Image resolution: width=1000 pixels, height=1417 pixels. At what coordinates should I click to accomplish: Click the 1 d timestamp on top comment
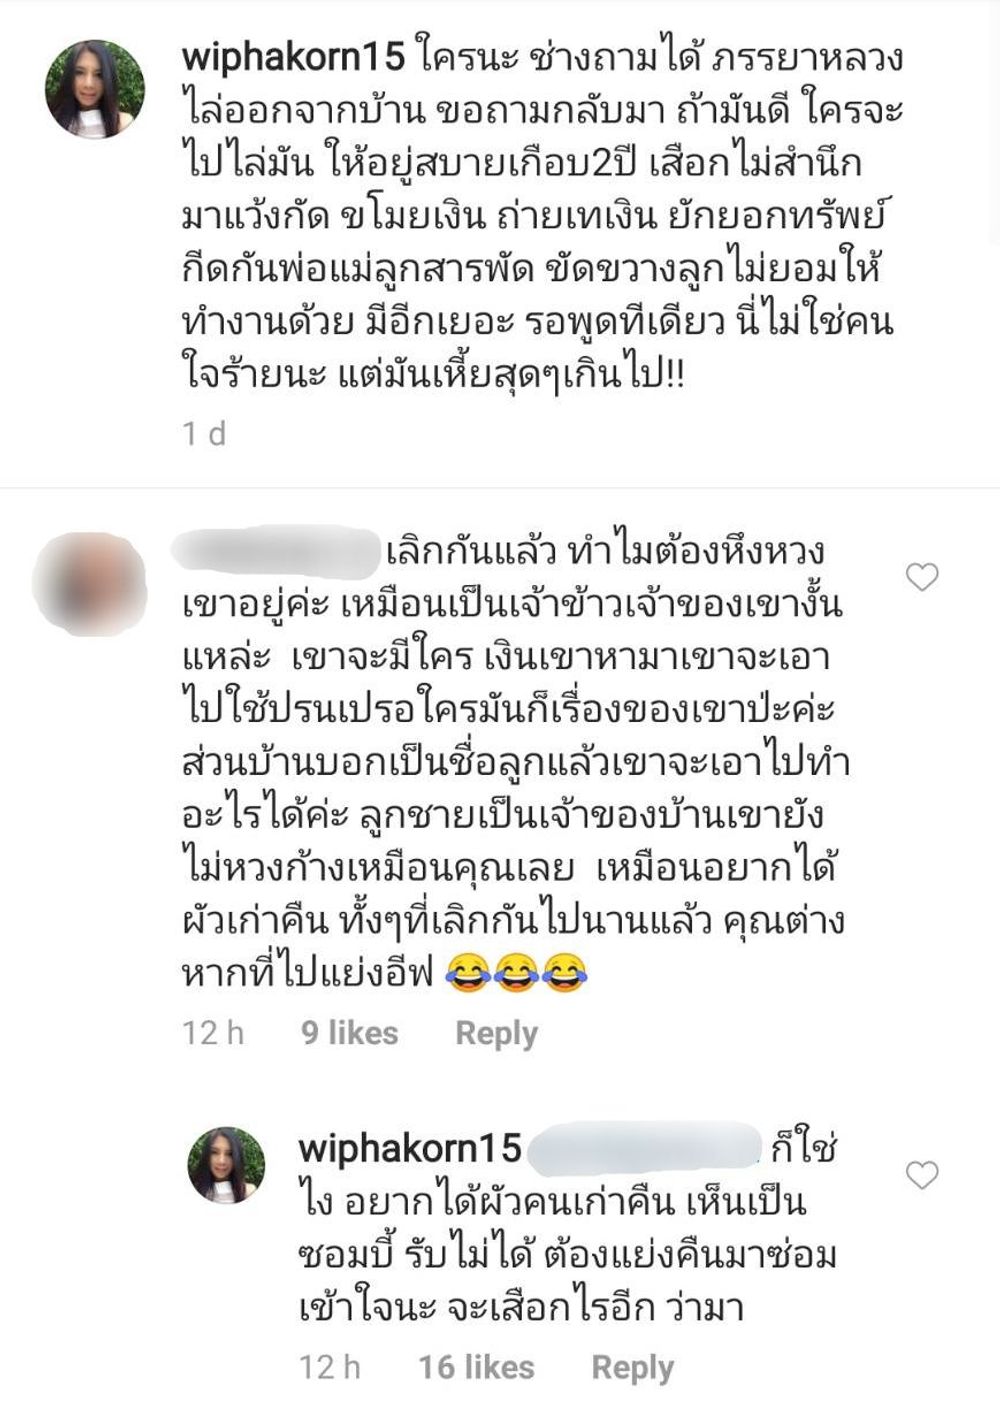[x=204, y=433]
